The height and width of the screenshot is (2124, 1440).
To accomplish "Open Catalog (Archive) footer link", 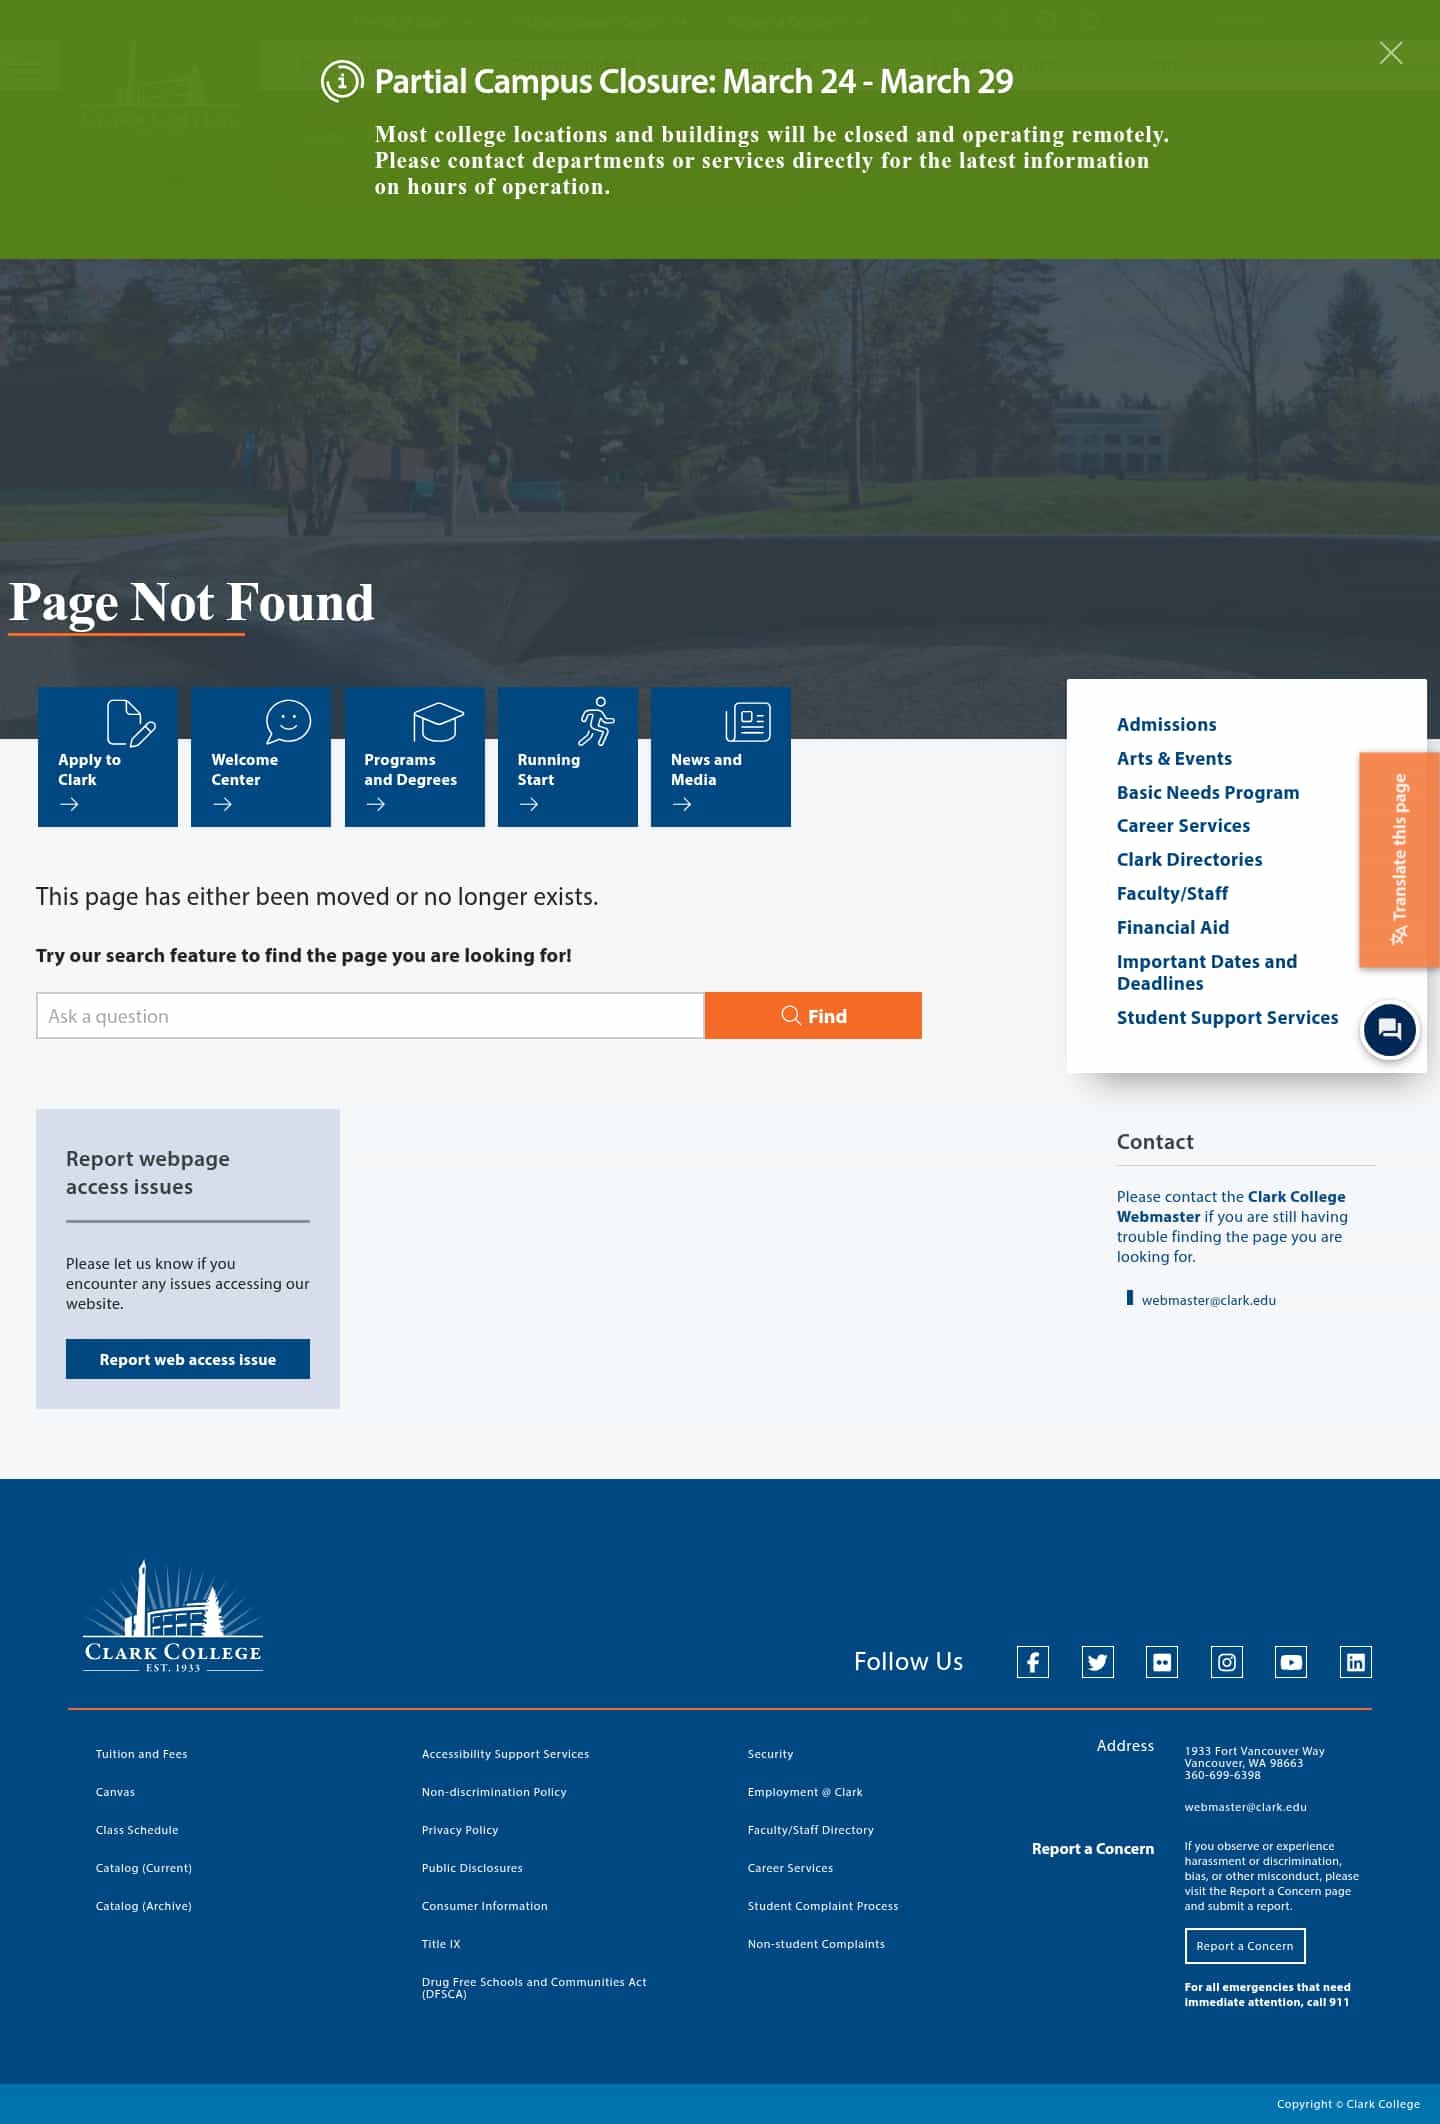I will coord(143,1906).
